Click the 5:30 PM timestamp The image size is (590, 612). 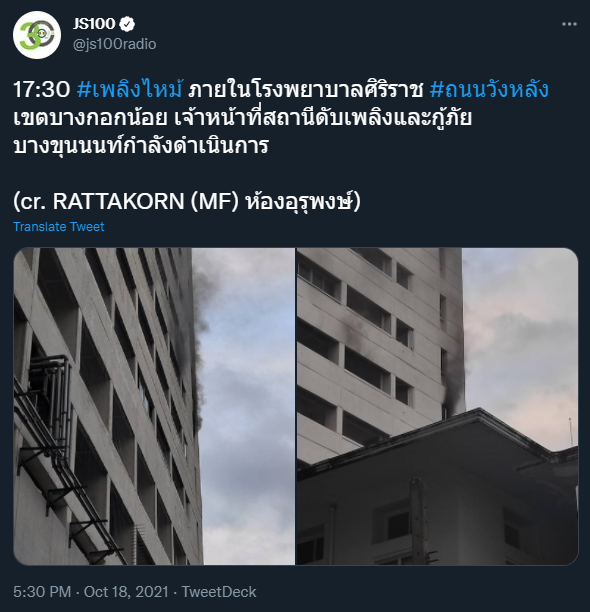pyautogui.click(x=42, y=592)
